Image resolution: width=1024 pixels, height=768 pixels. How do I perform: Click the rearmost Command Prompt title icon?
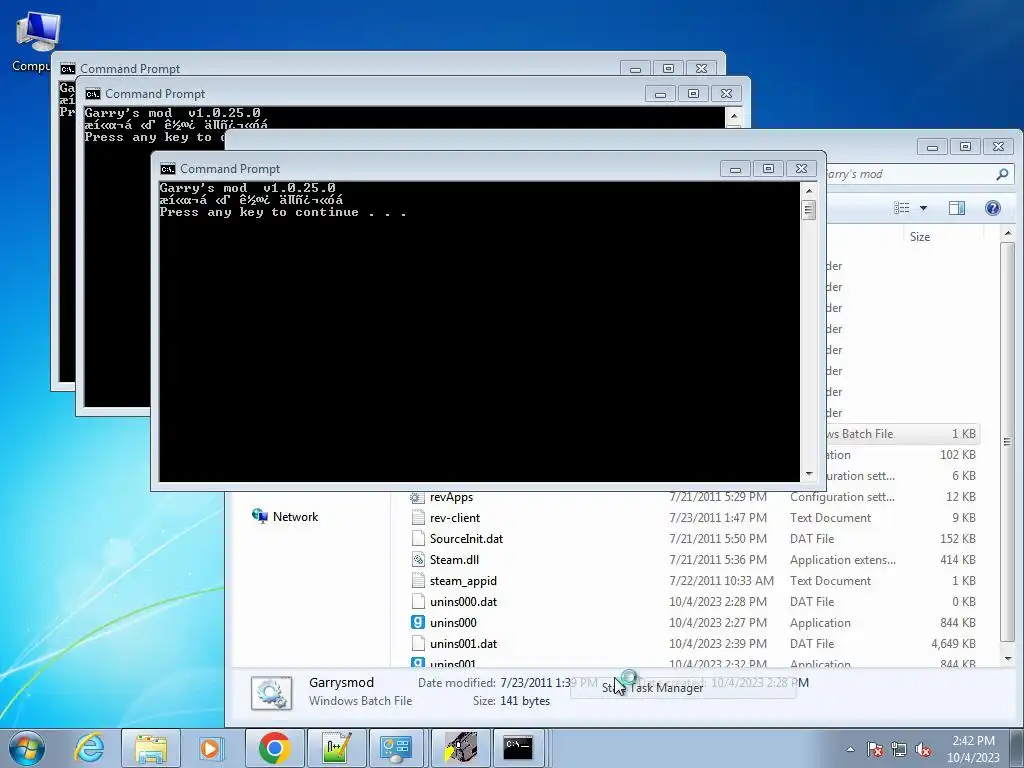[x=68, y=69]
